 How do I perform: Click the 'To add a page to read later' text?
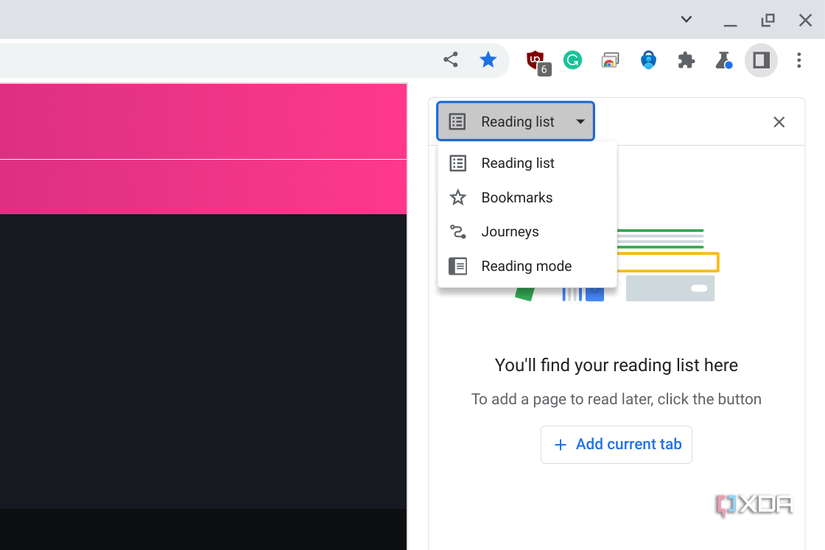(x=617, y=399)
